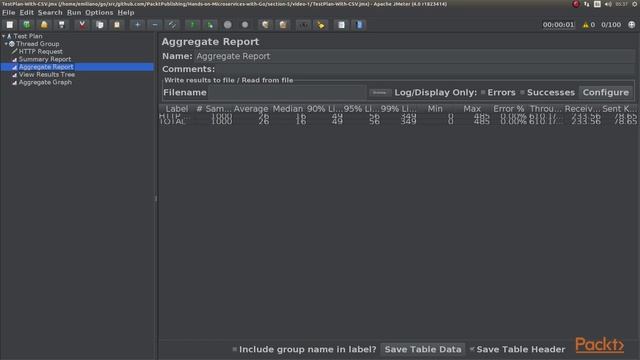Click the Configure button
This screenshot has height=360, width=640.
point(606,93)
